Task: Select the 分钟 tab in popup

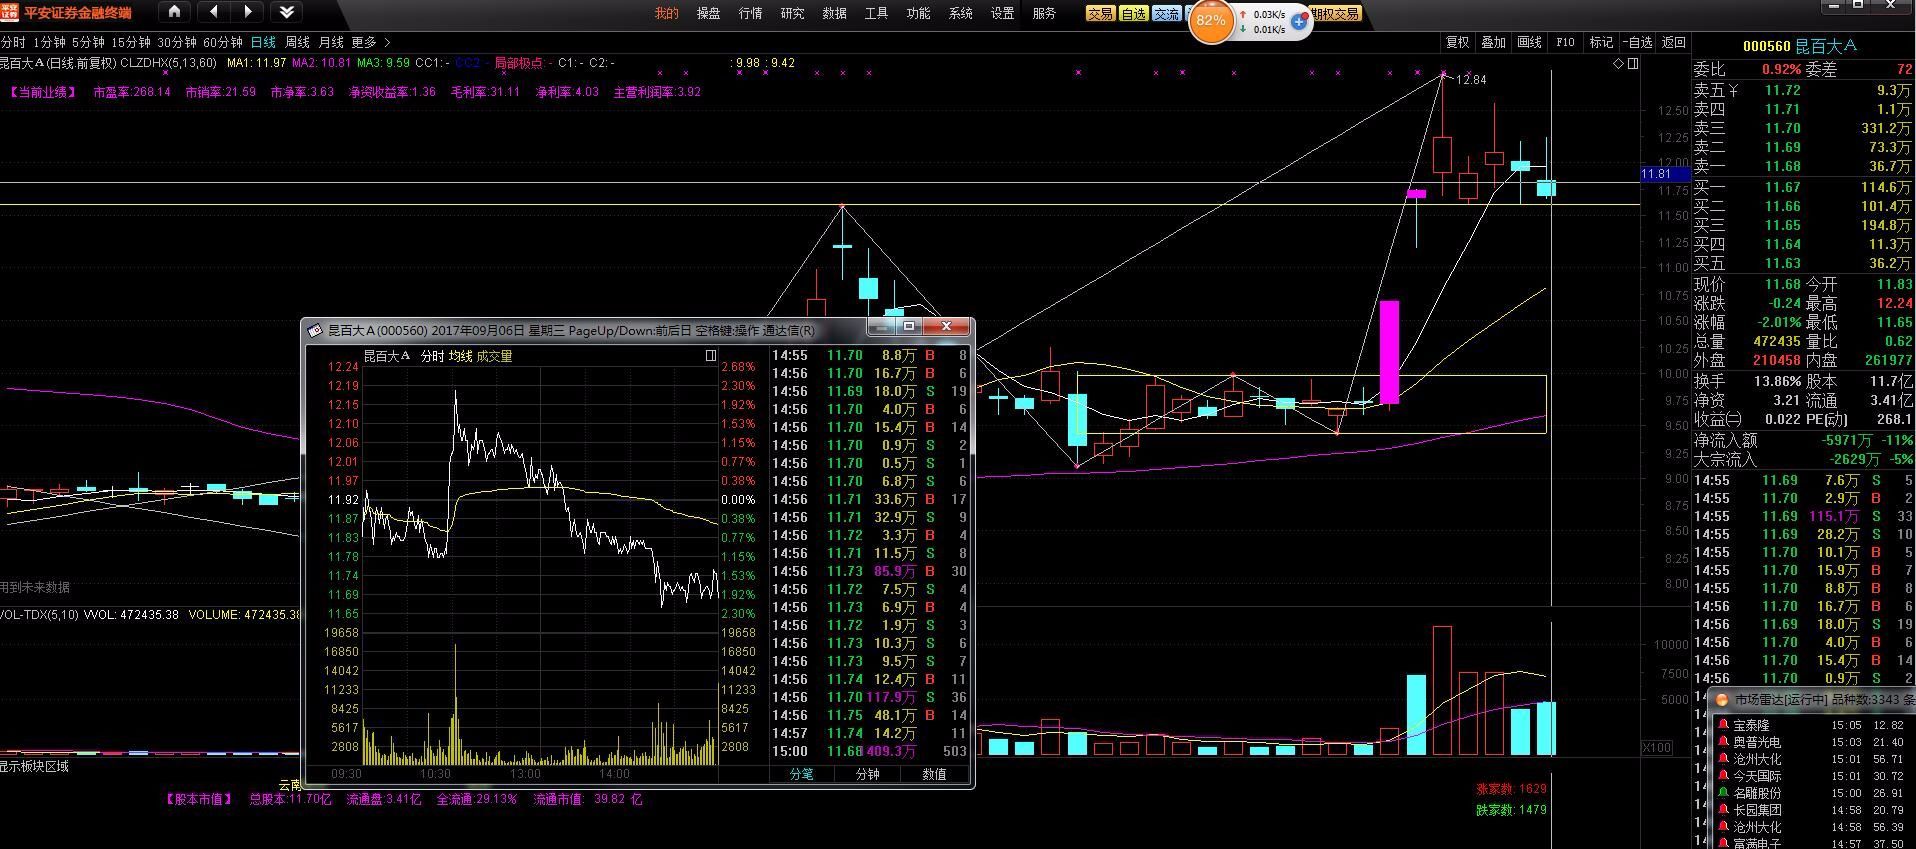Action: click(x=867, y=774)
